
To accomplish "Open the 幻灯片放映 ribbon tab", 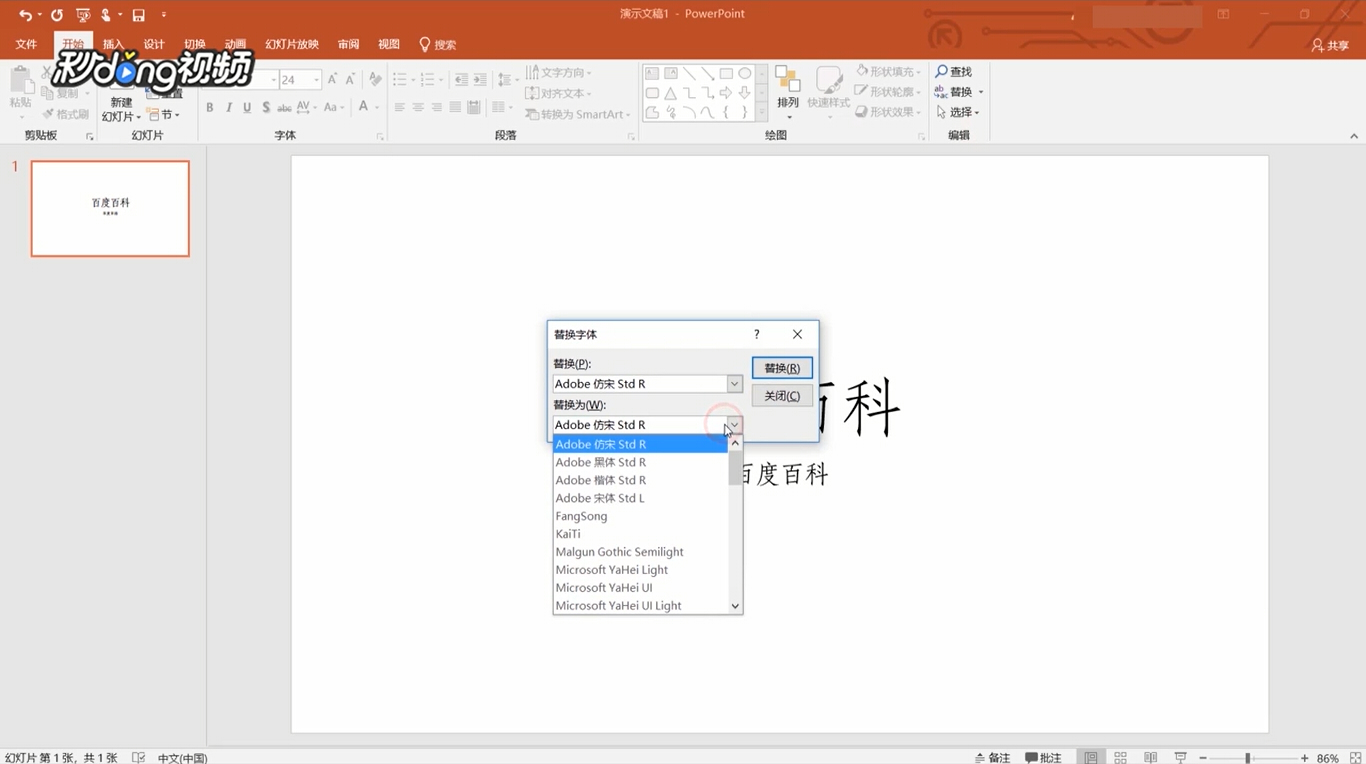I will (x=291, y=44).
